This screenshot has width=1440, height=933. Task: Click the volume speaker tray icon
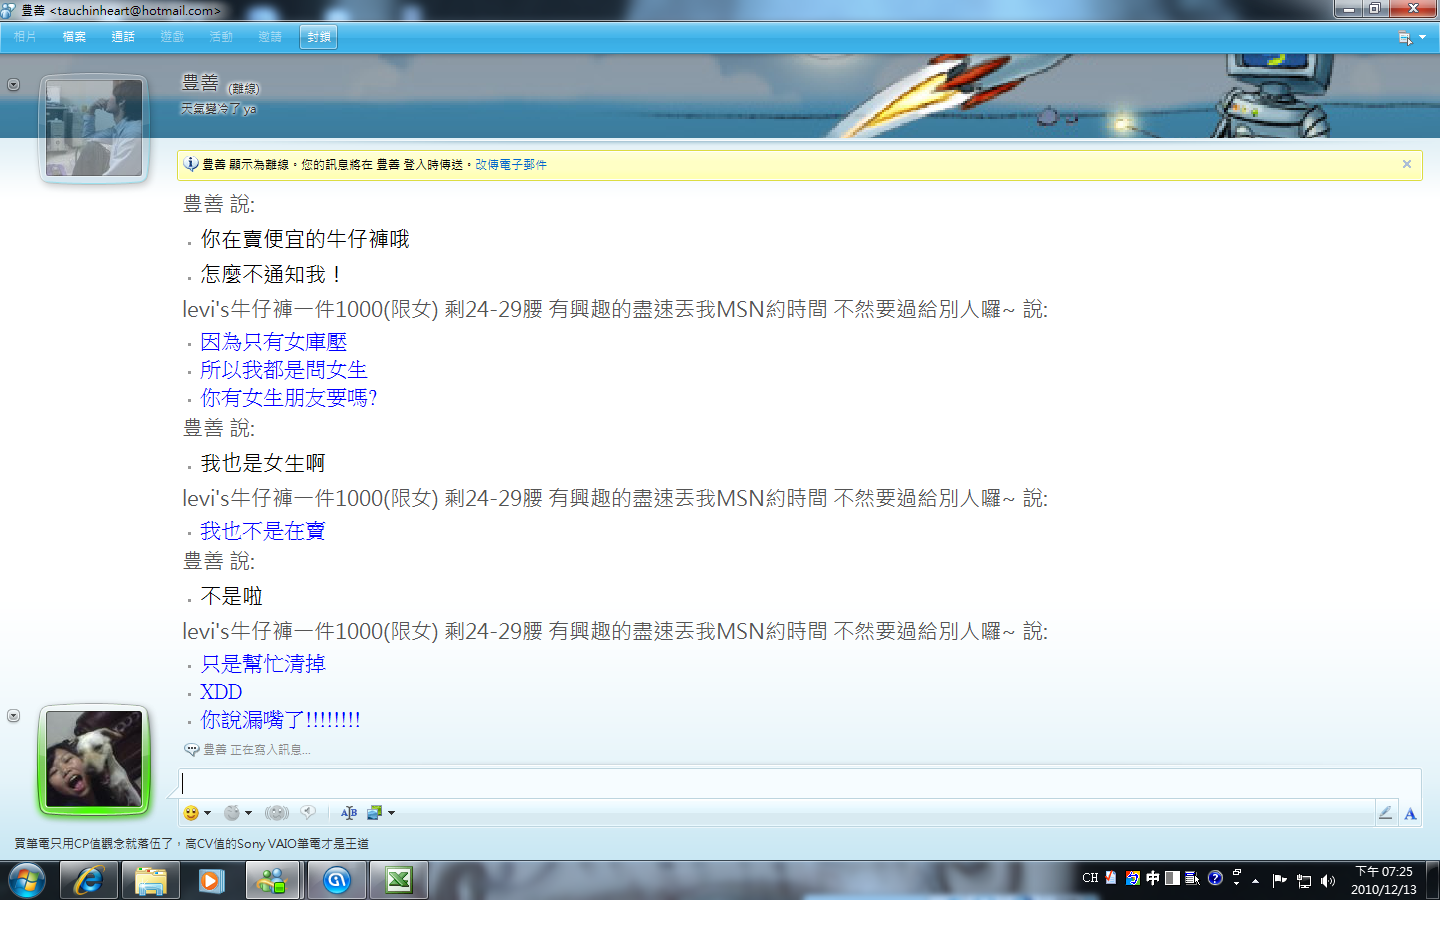click(x=1328, y=881)
